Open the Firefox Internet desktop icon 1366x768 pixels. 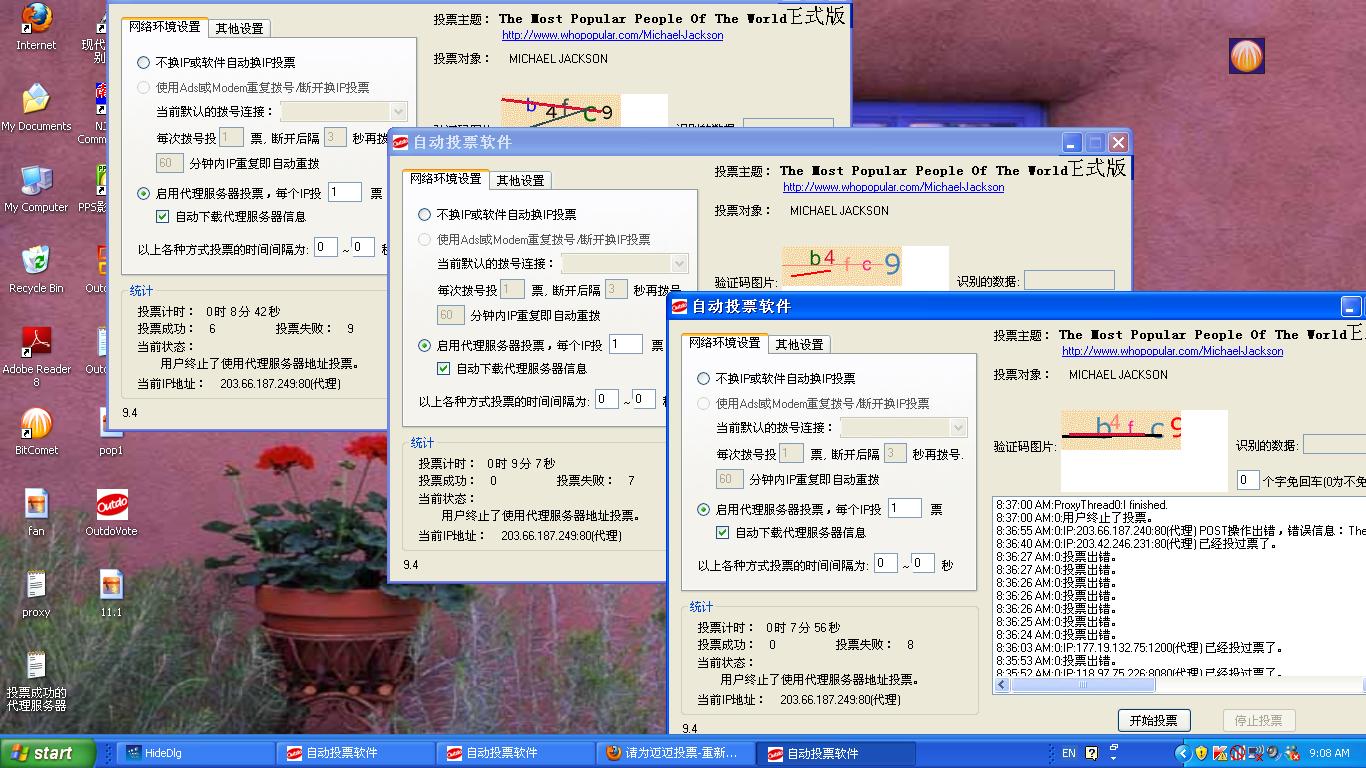click(36, 20)
